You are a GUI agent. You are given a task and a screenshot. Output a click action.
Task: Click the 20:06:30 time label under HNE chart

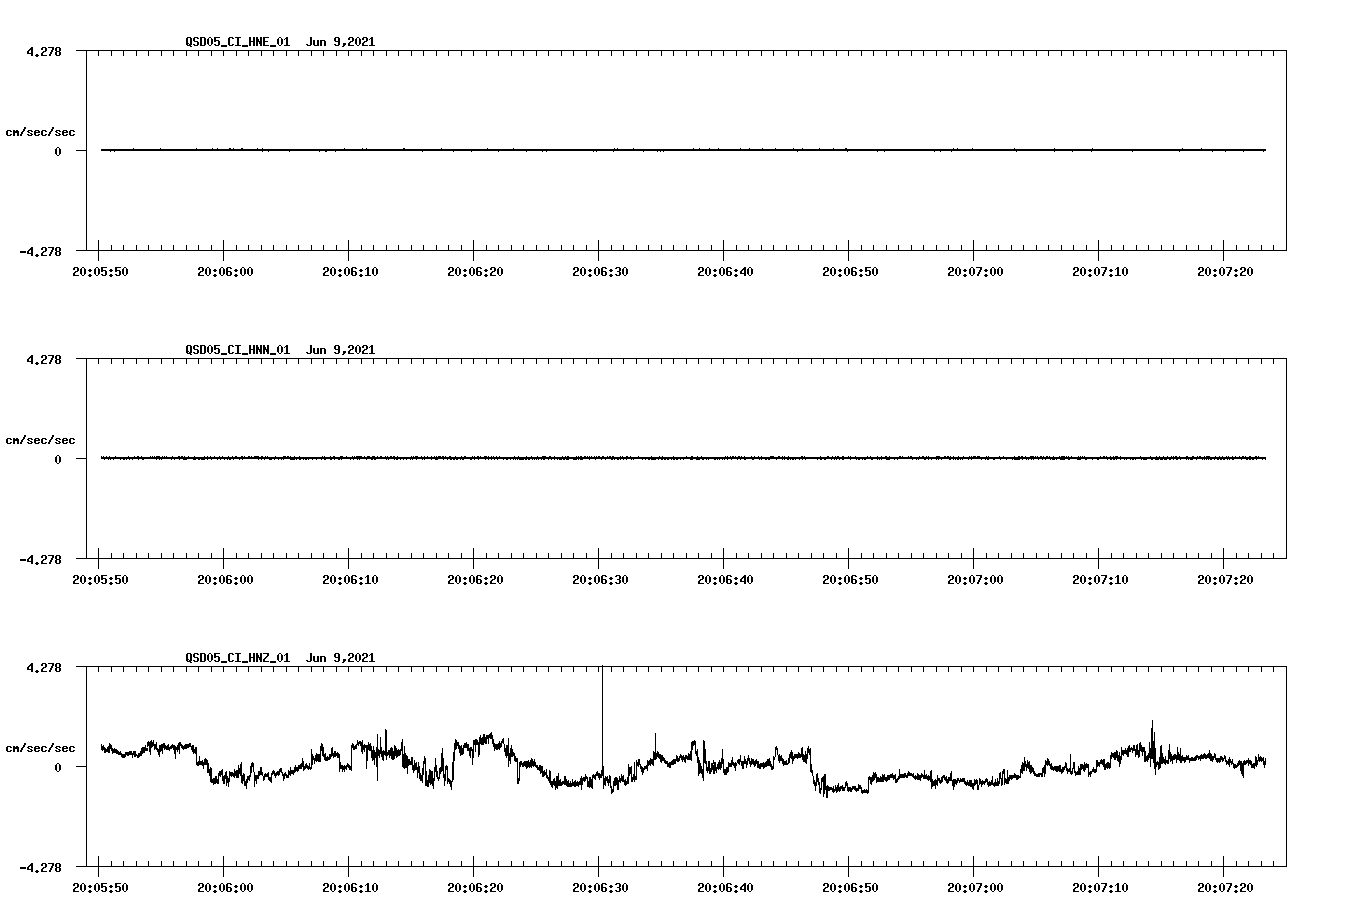click(600, 271)
